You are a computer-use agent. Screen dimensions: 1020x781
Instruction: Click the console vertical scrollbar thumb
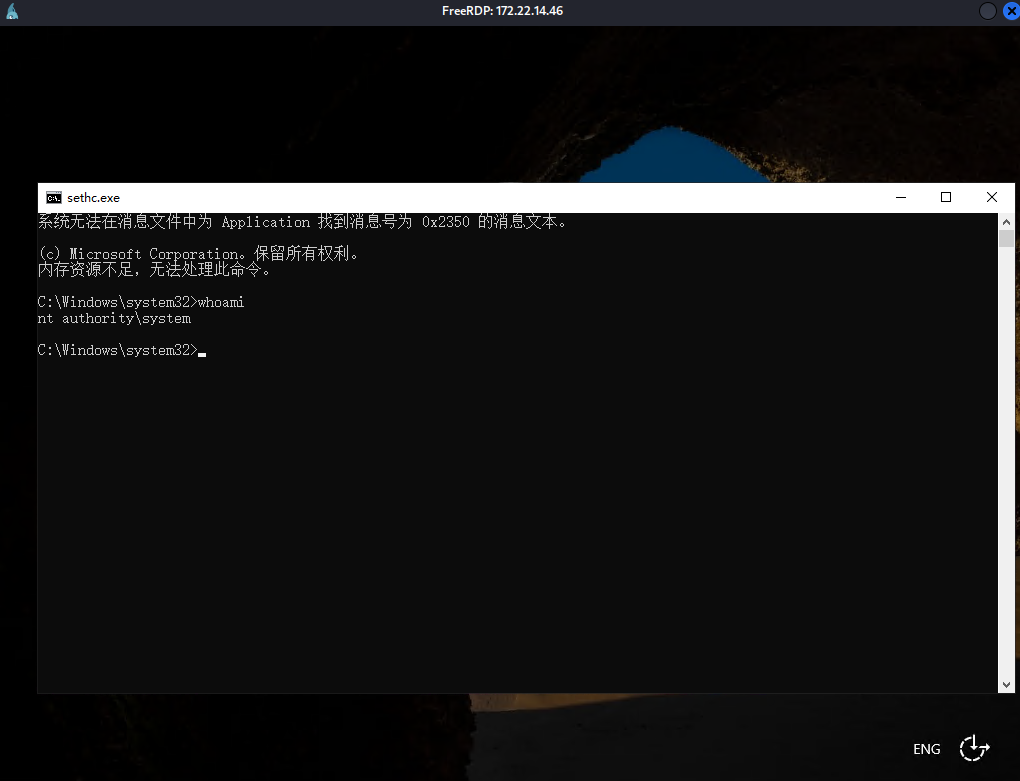point(1006,238)
